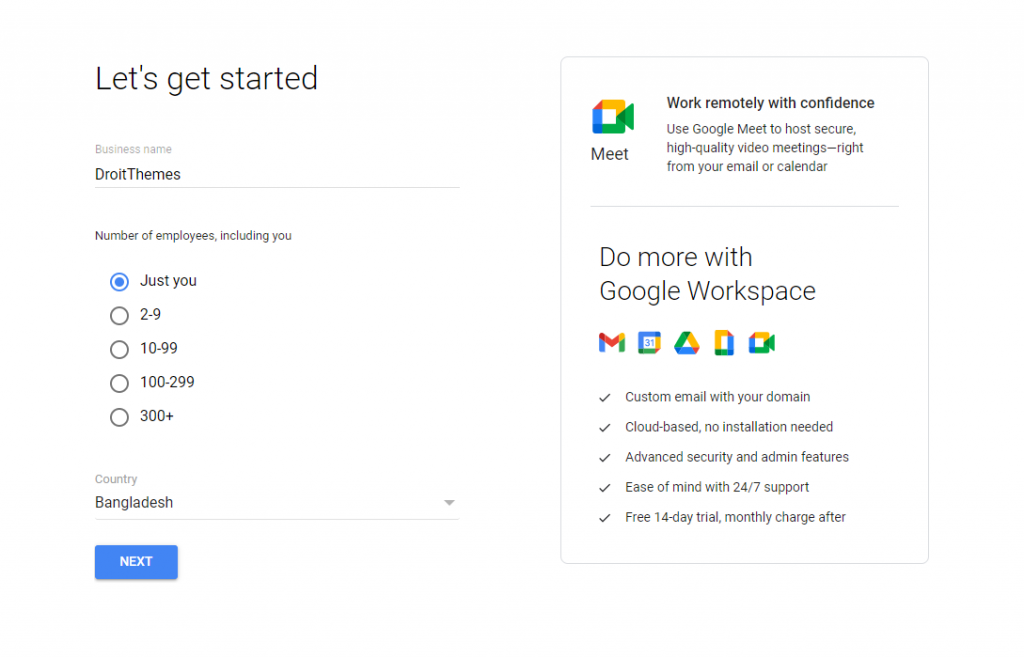1024x658 pixels.
Task: Pick the 100-299 employees option
Action: 119,383
